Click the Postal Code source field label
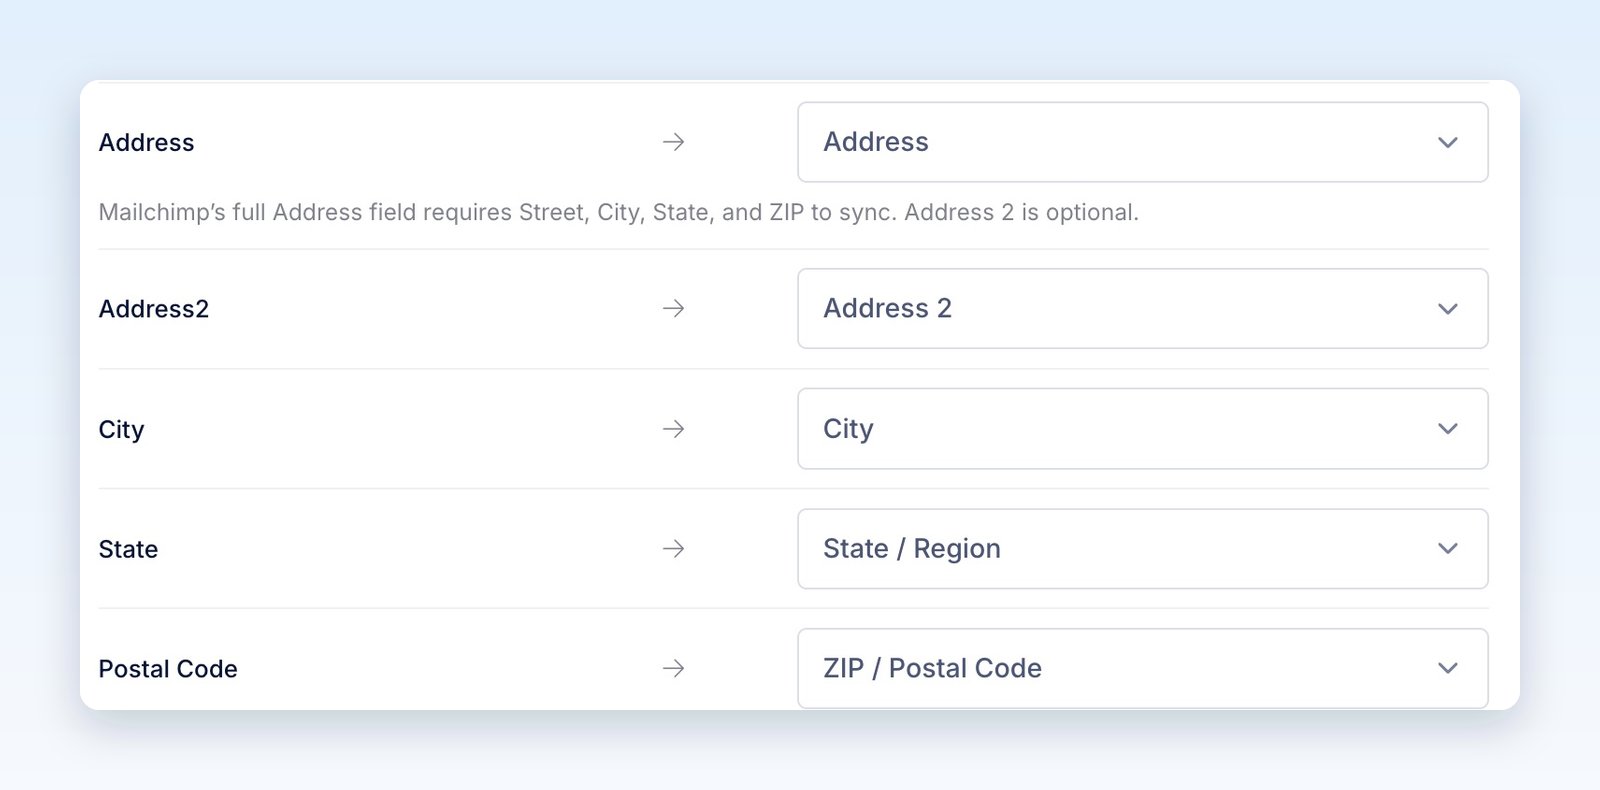This screenshot has height=790, width=1600. point(168,669)
